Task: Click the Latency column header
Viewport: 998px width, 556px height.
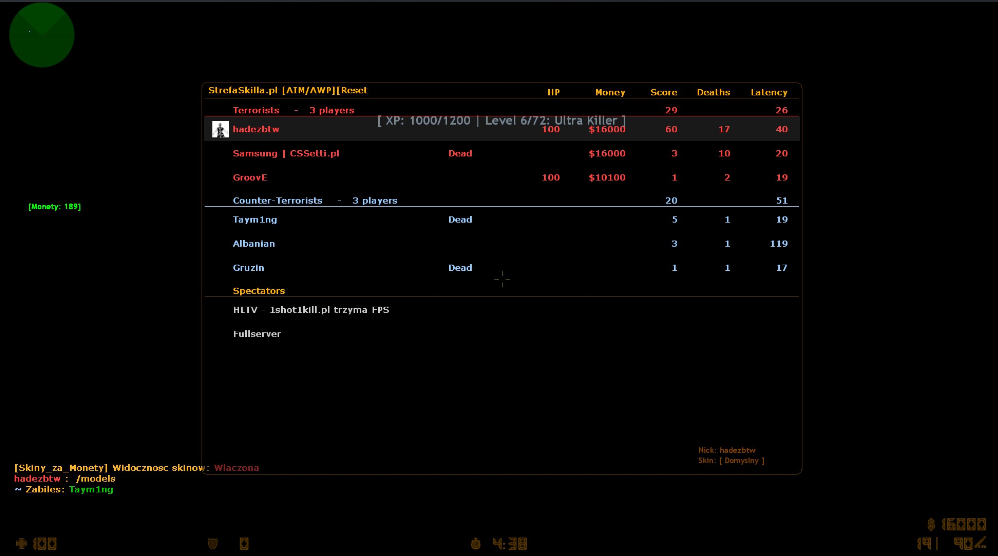Action: click(769, 92)
